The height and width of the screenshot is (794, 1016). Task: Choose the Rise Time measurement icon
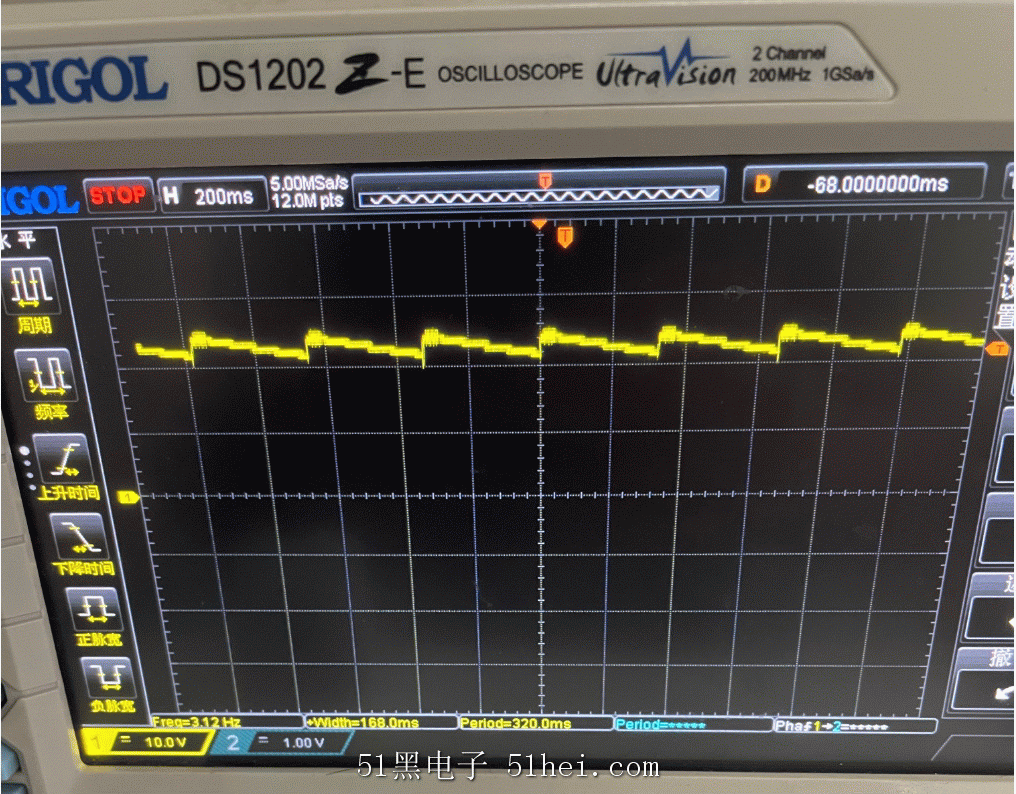(x=62, y=460)
